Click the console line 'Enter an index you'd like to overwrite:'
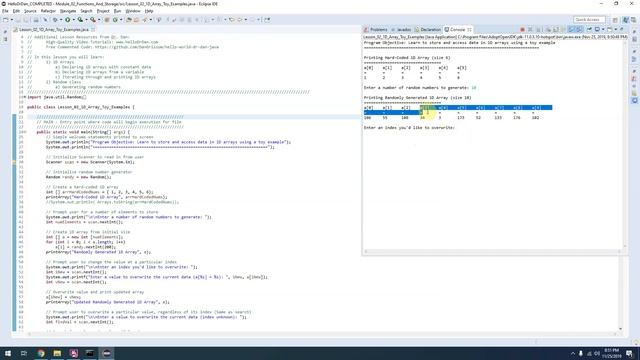This screenshot has height=360, width=640. coord(409,128)
